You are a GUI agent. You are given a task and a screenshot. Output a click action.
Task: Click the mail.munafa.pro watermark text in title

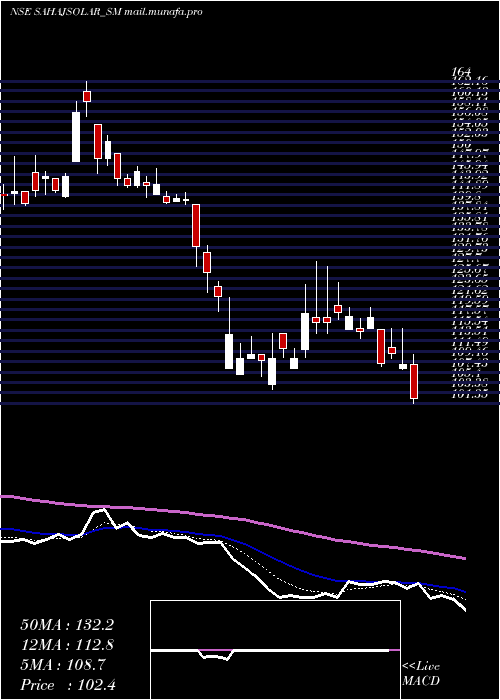pos(163,12)
